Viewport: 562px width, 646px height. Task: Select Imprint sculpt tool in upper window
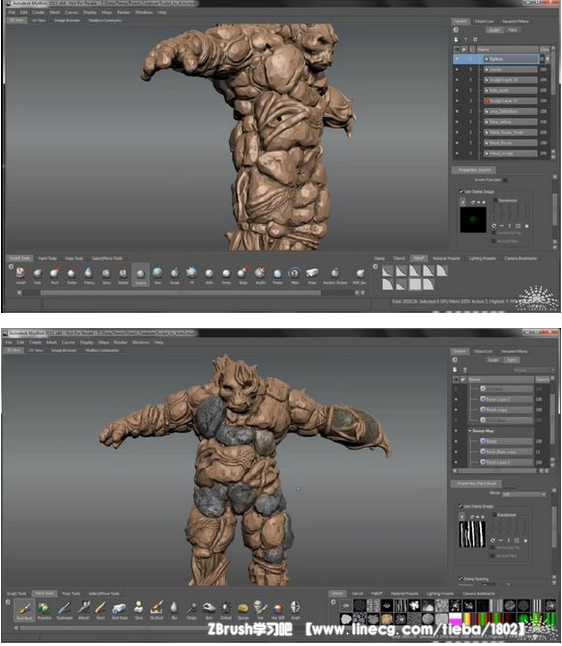pyautogui.click(x=140, y=275)
